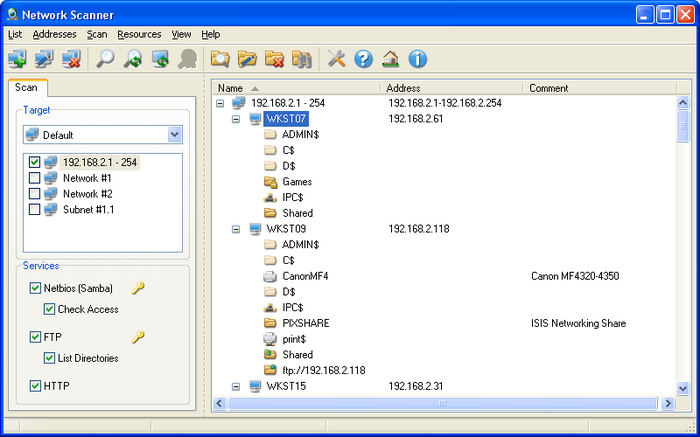
Task: Toggle the HTTP service checkbox
Action: coord(35,386)
